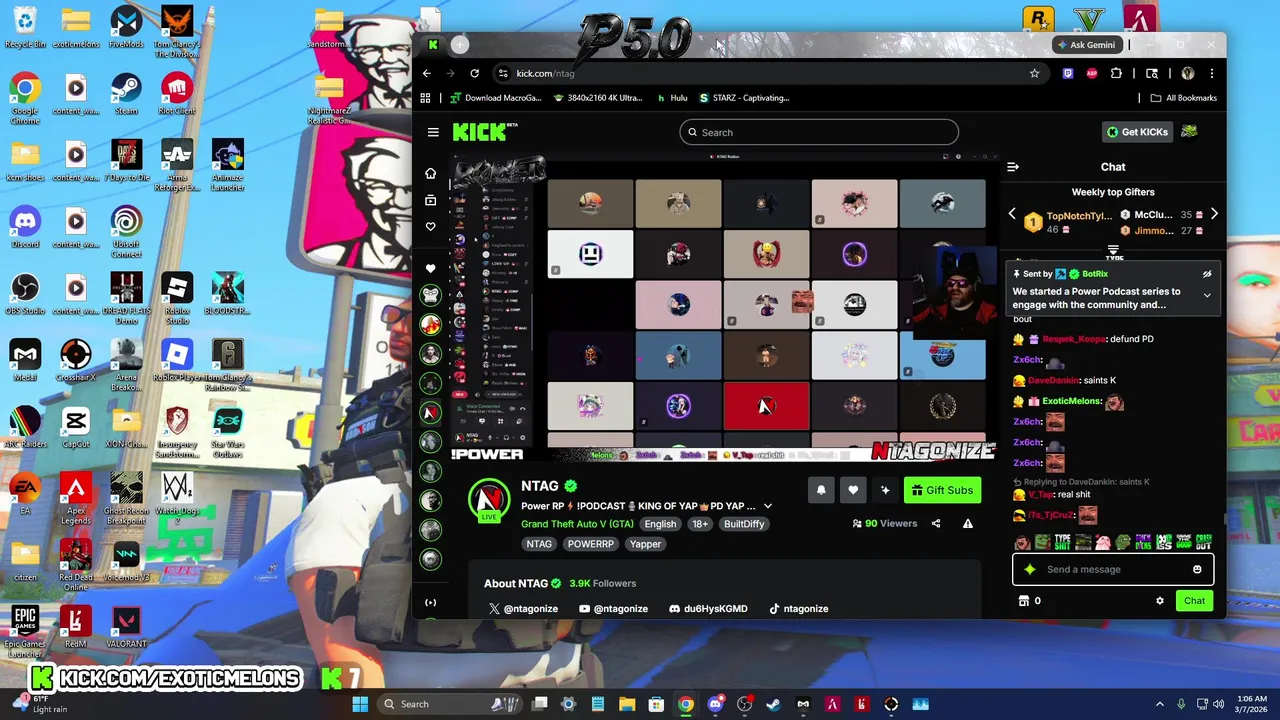Select the Yapper tag
Viewport: 1280px width, 720px height.
click(645, 544)
